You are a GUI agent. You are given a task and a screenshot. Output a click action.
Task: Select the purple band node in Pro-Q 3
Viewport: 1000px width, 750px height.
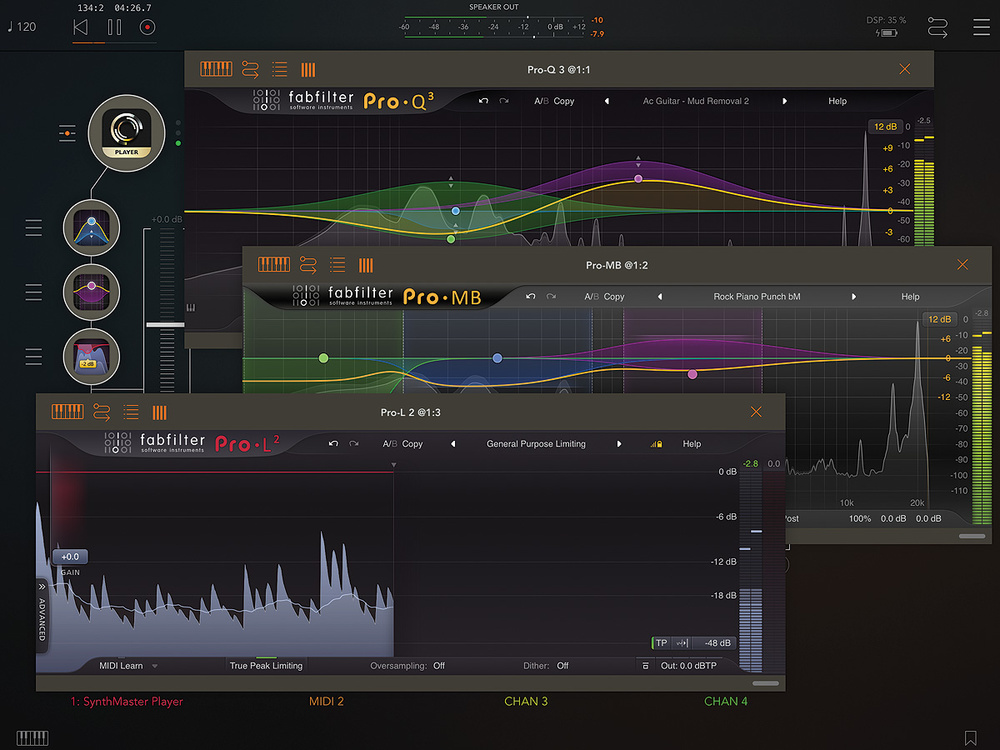tap(638, 179)
